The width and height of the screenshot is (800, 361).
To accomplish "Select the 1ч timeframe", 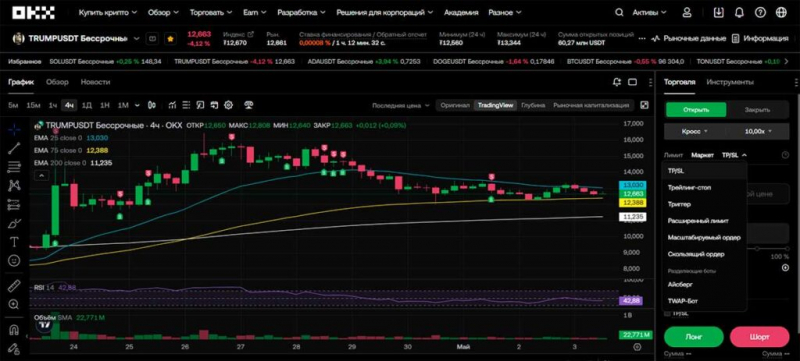I will click(x=53, y=106).
